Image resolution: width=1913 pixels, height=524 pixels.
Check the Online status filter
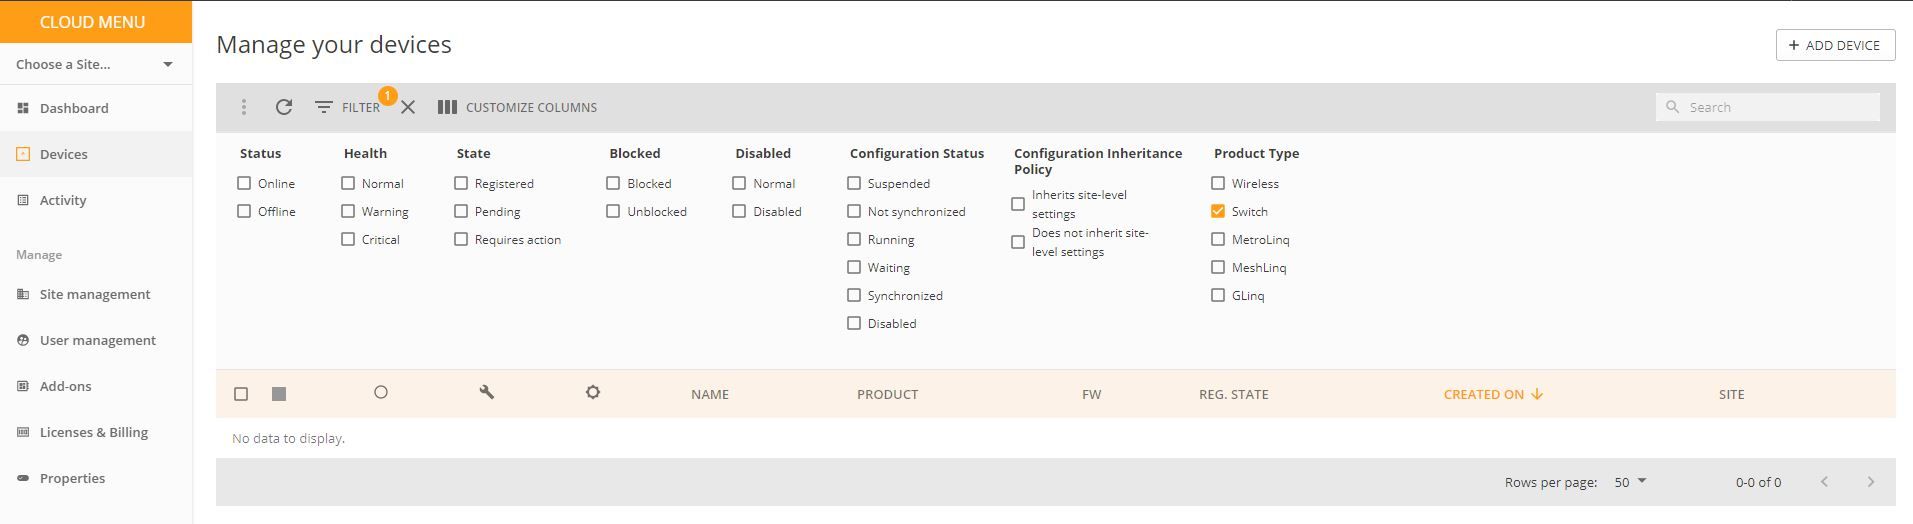244,183
